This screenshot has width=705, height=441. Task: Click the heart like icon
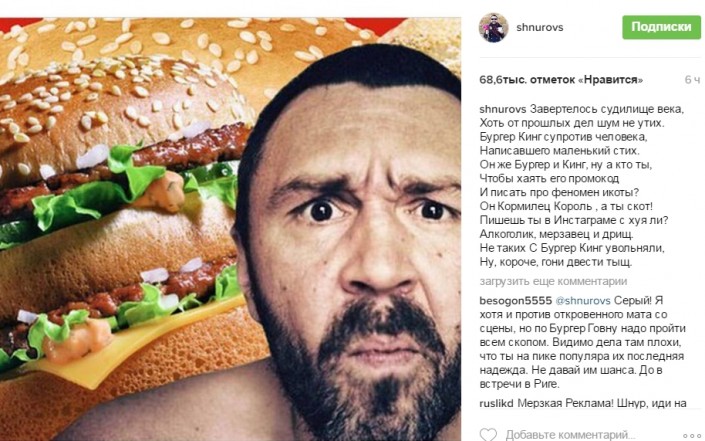click(x=488, y=434)
